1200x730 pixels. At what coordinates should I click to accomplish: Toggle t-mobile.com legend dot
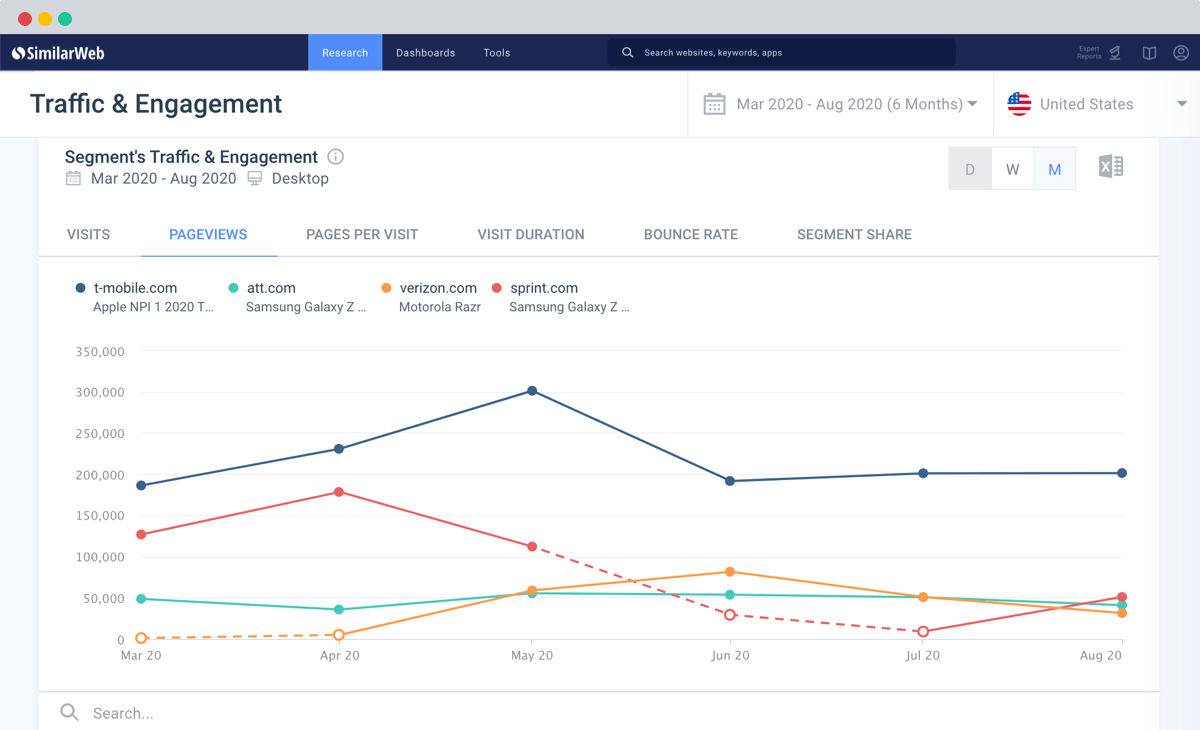[x=80, y=288]
